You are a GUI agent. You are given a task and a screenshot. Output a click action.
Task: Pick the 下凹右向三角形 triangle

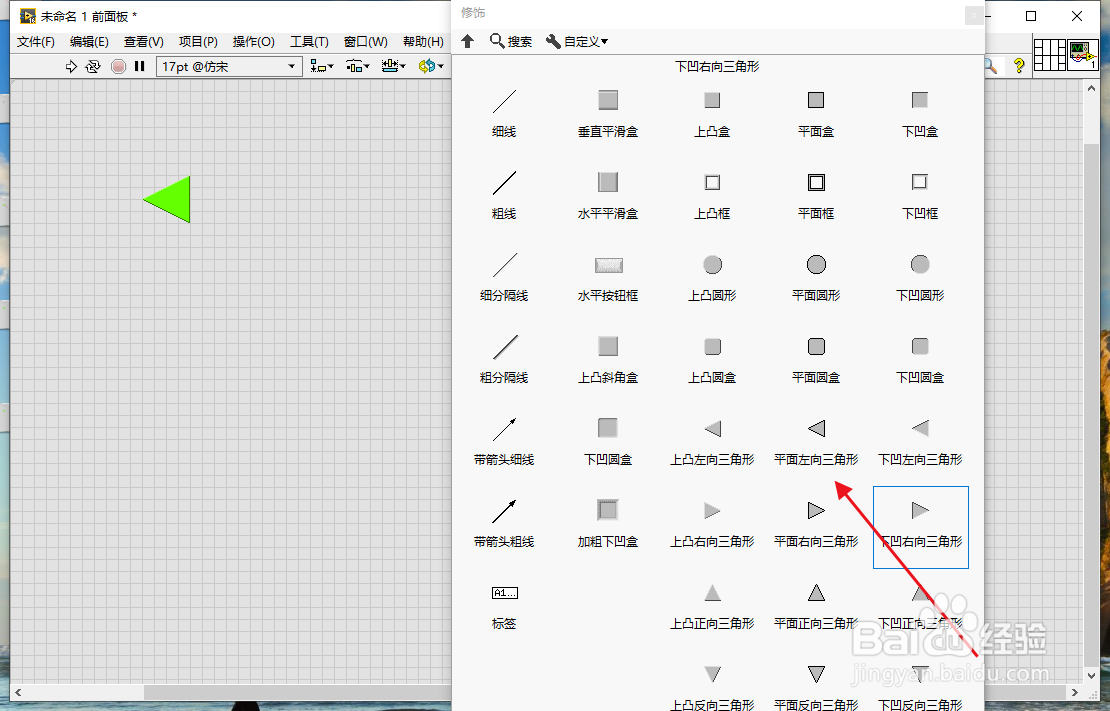(x=920, y=527)
